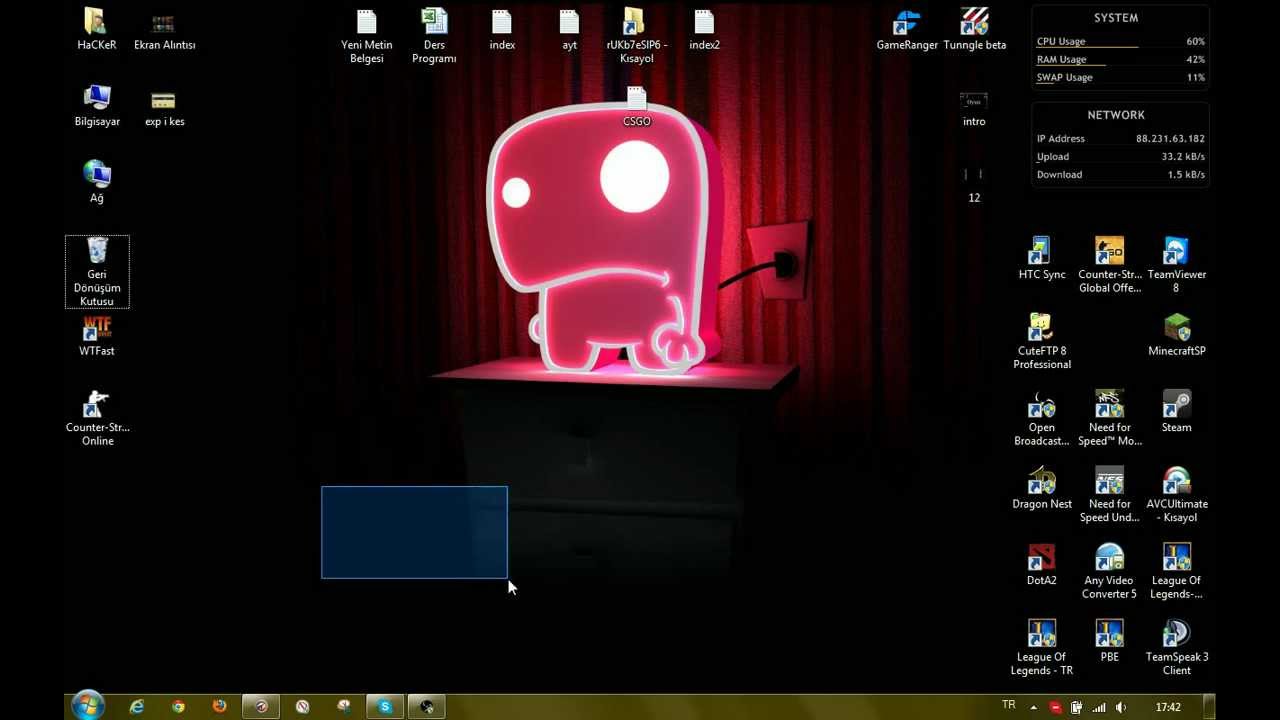Launch the WTFast shortcut
The image size is (1280, 720).
[x=97, y=335]
